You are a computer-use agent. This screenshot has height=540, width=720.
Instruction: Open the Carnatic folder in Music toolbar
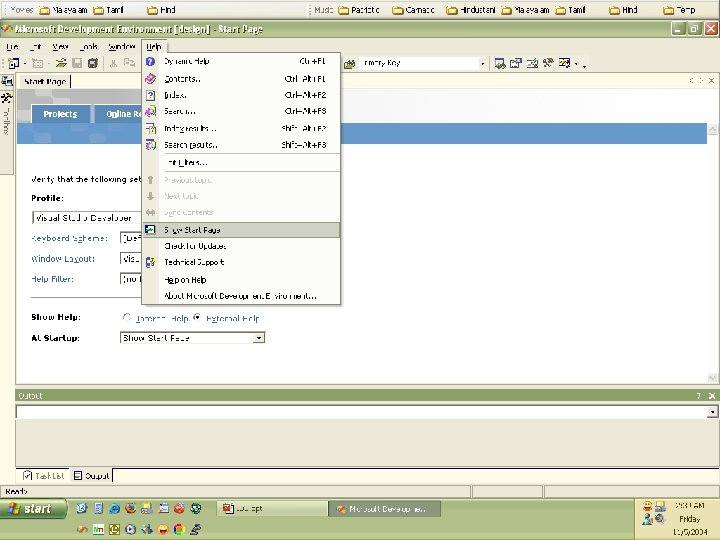click(413, 10)
